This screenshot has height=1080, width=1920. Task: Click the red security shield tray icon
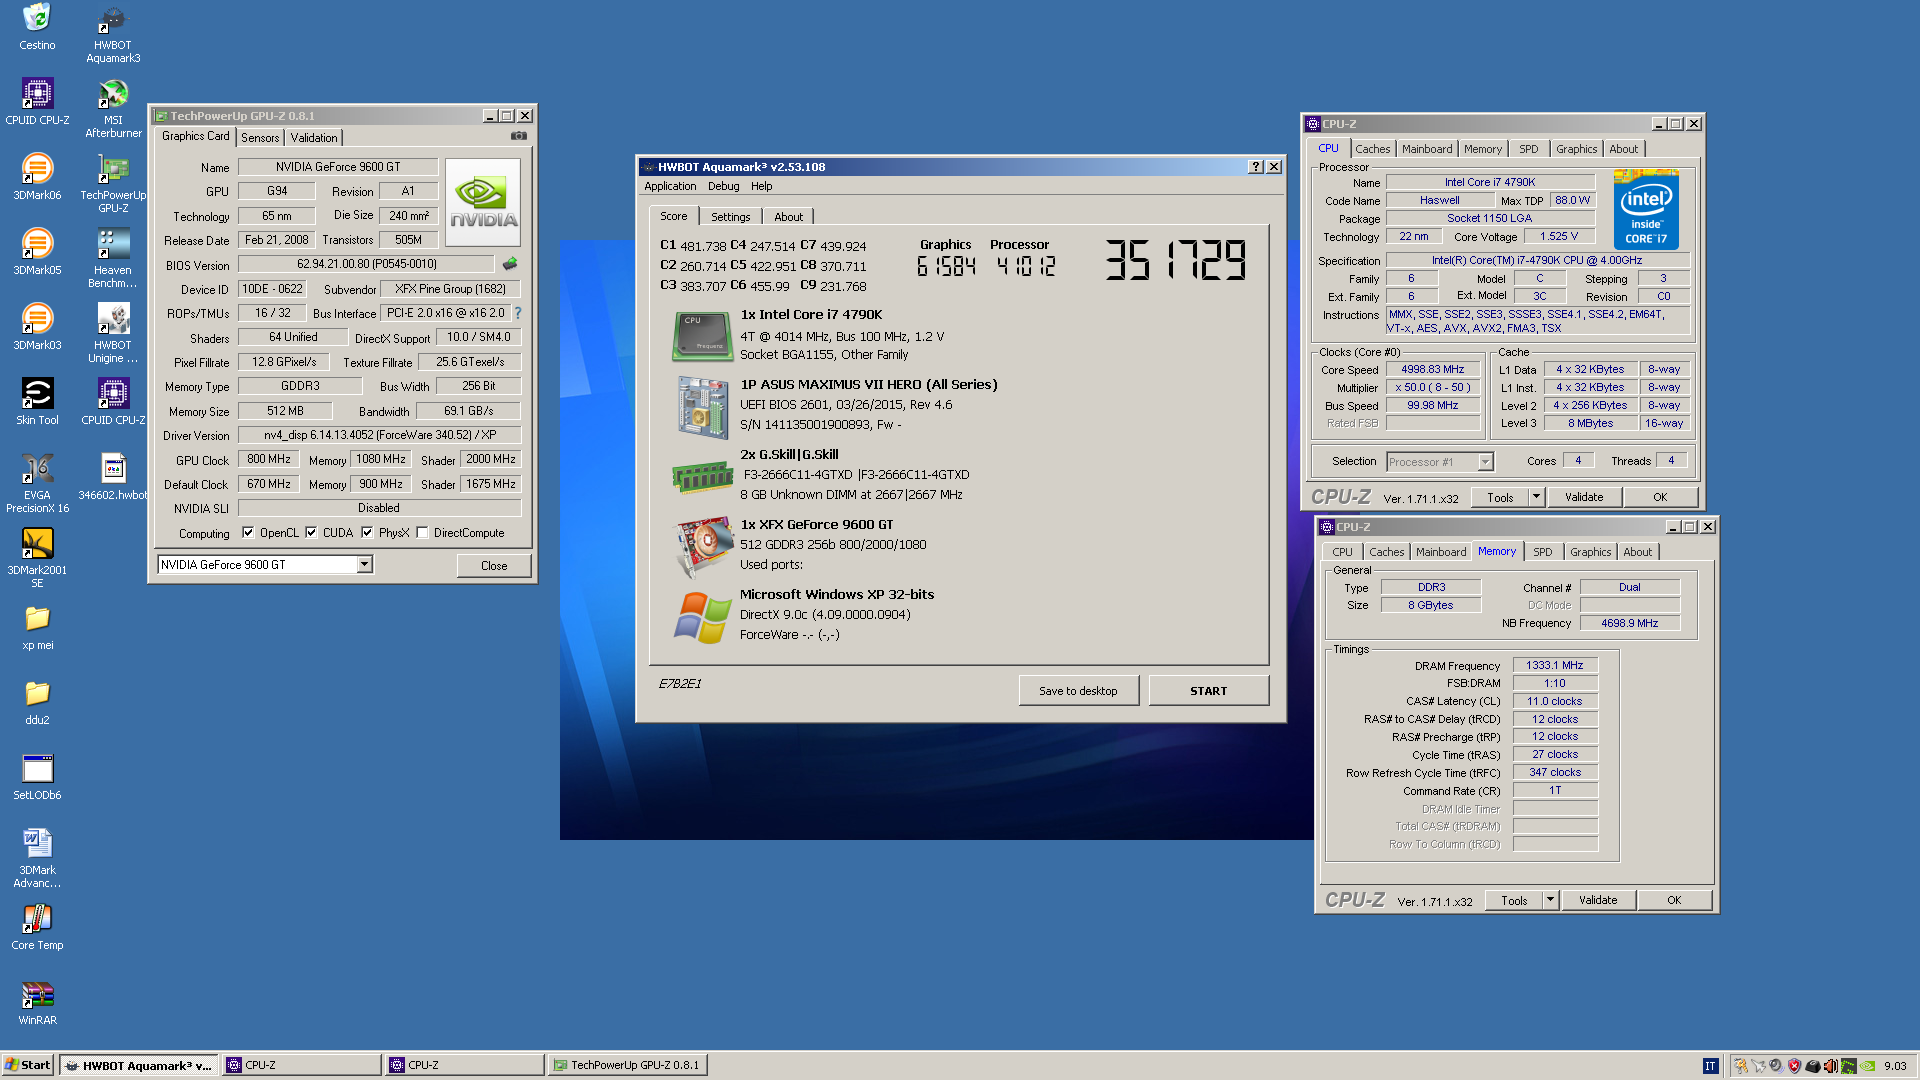pyautogui.click(x=1794, y=1066)
